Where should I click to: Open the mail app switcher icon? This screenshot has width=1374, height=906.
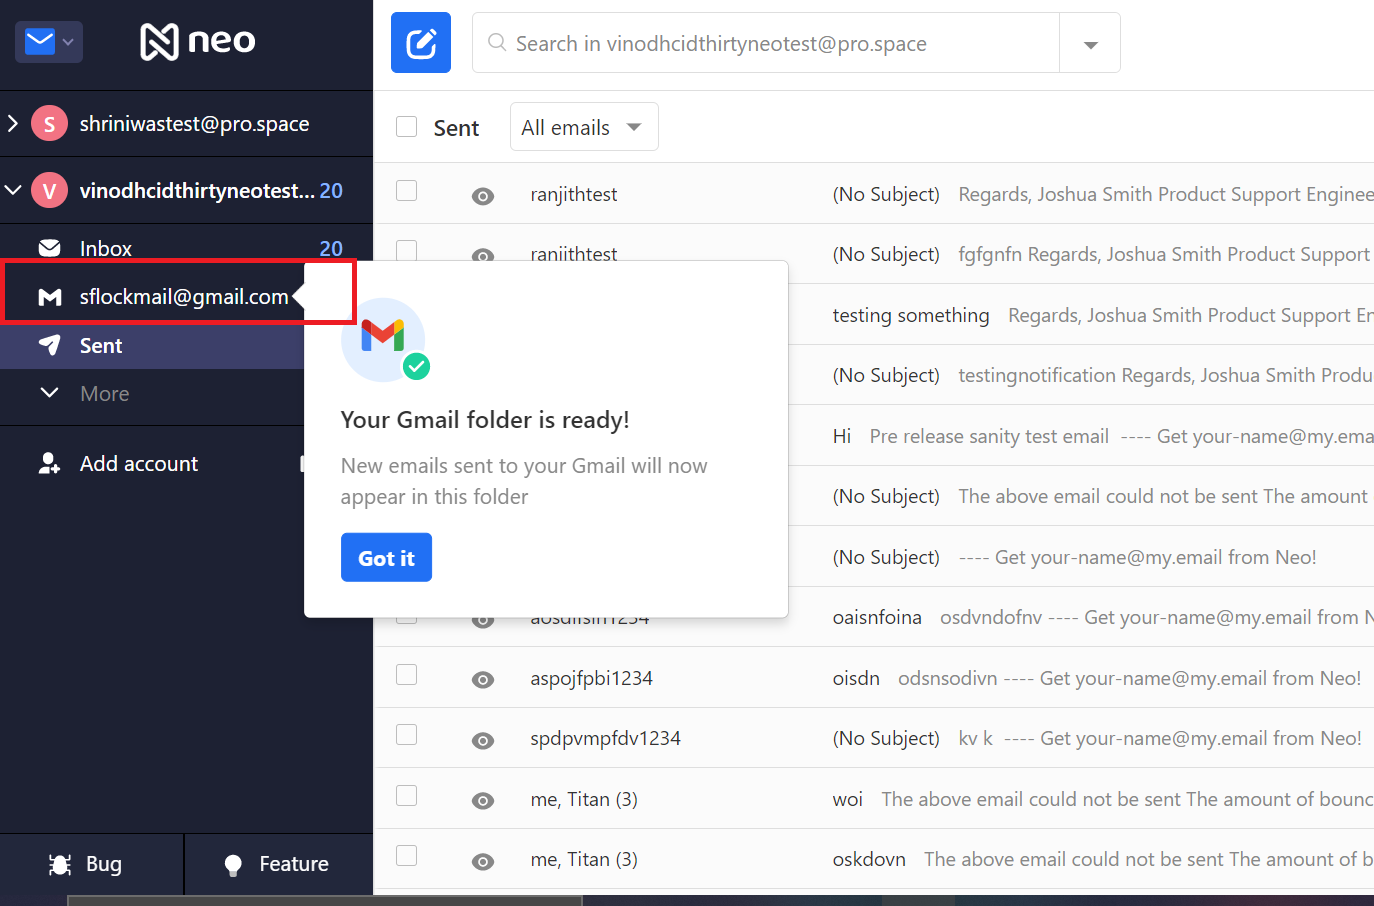pos(48,42)
